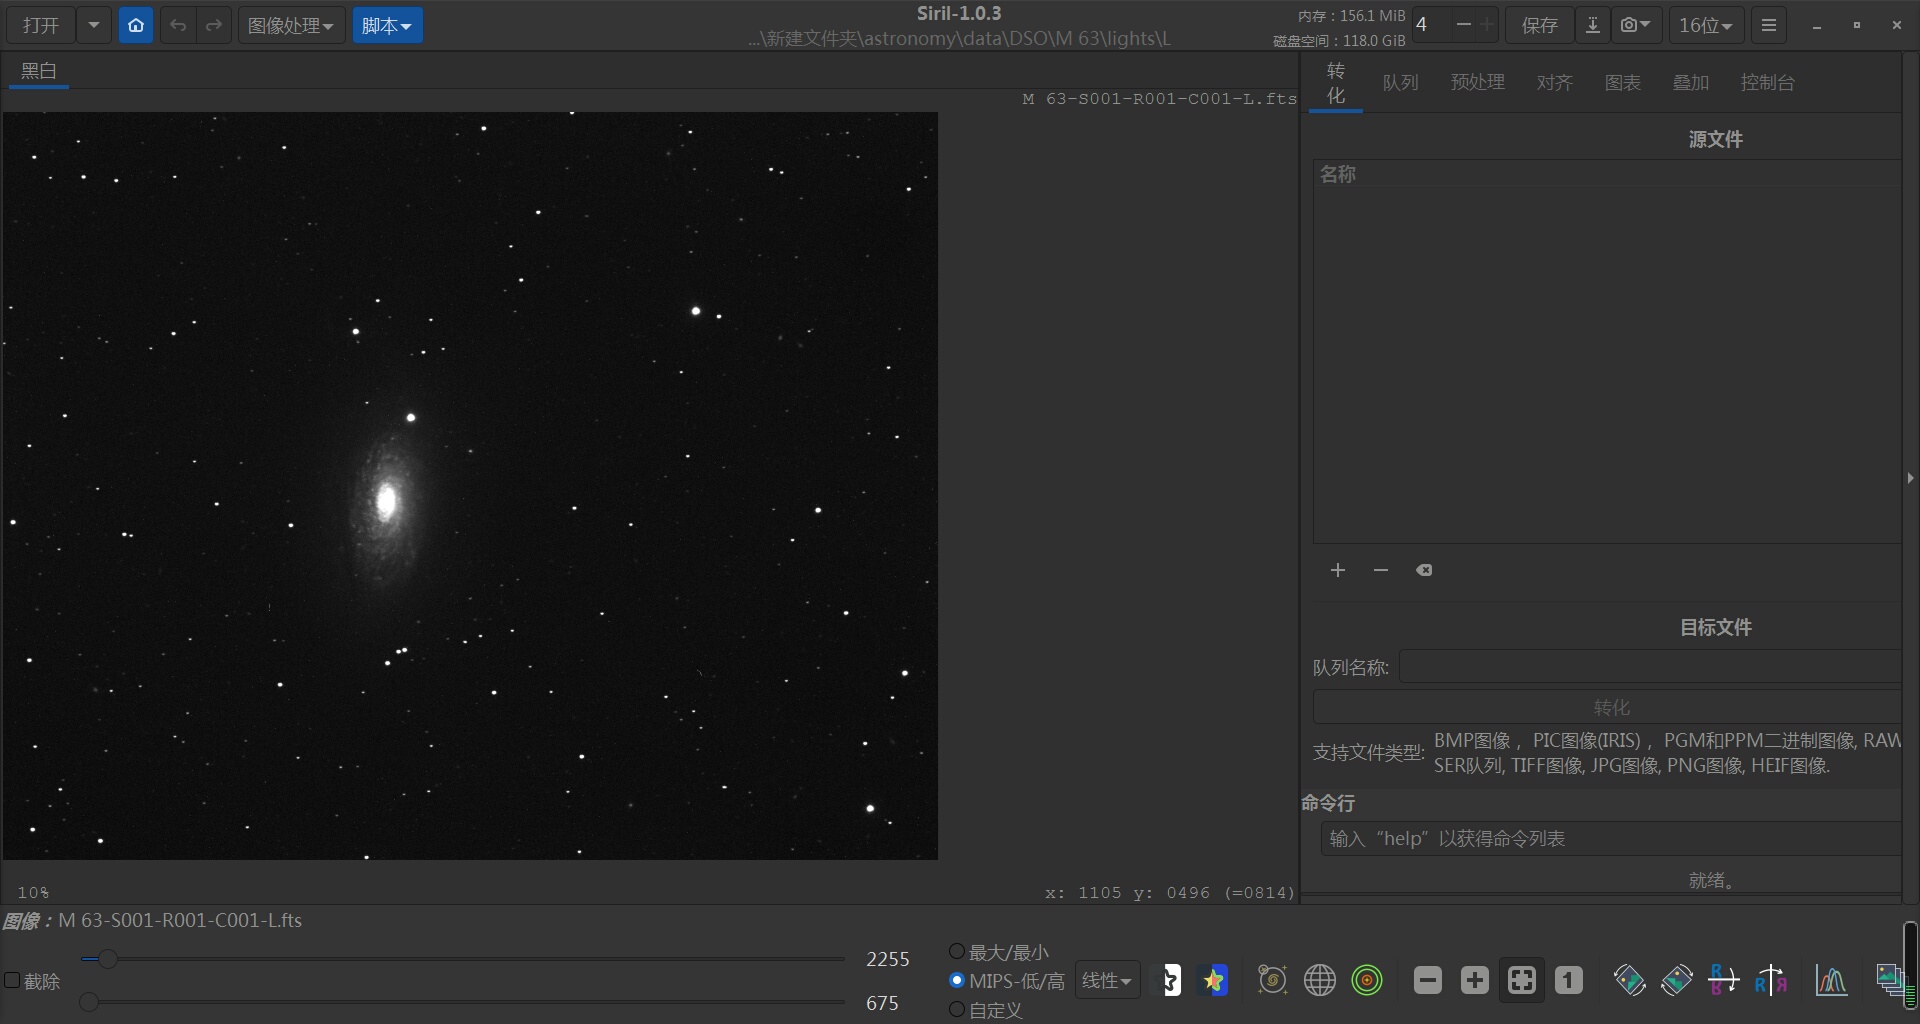Viewport: 1920px width, 1024px height.
Task: Click the save-as download icon
Action: pos(1592,25)
